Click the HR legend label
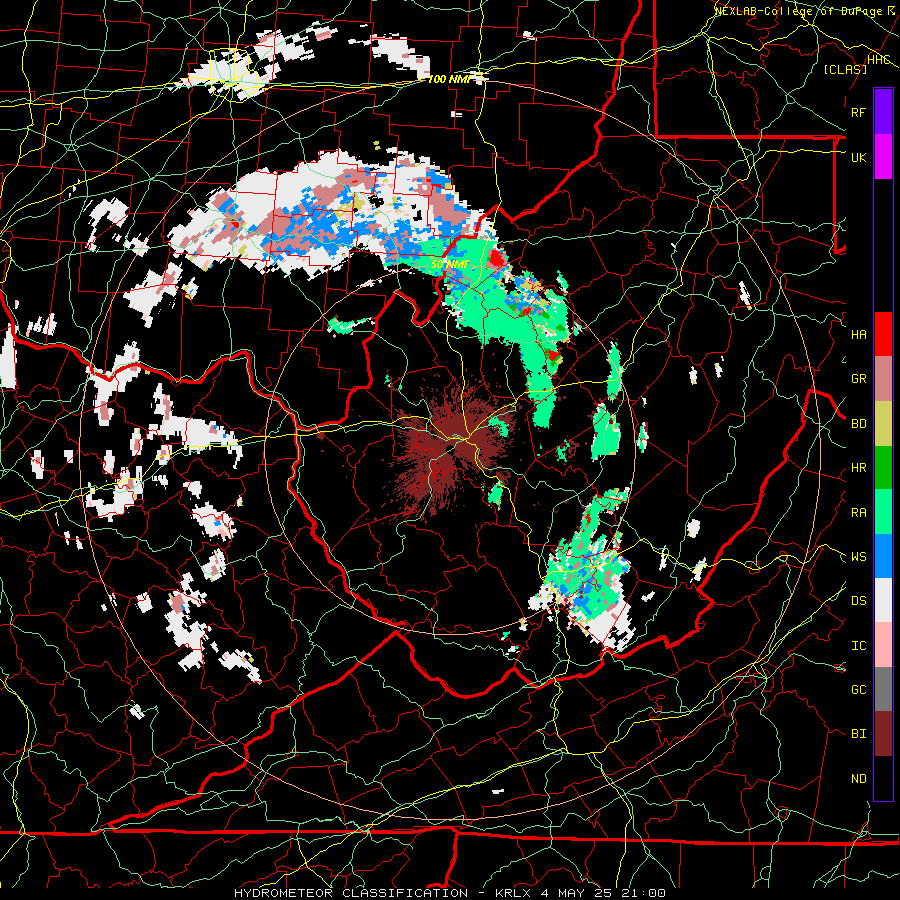 [x=858, y=468]
